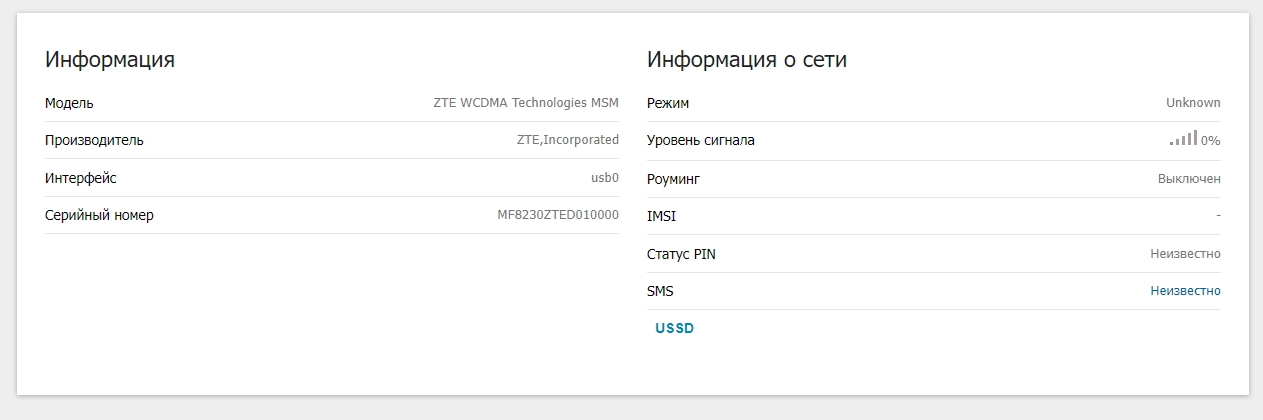Click the 0% signal percentage
1263x420 pixels.
click(1211, 141)
